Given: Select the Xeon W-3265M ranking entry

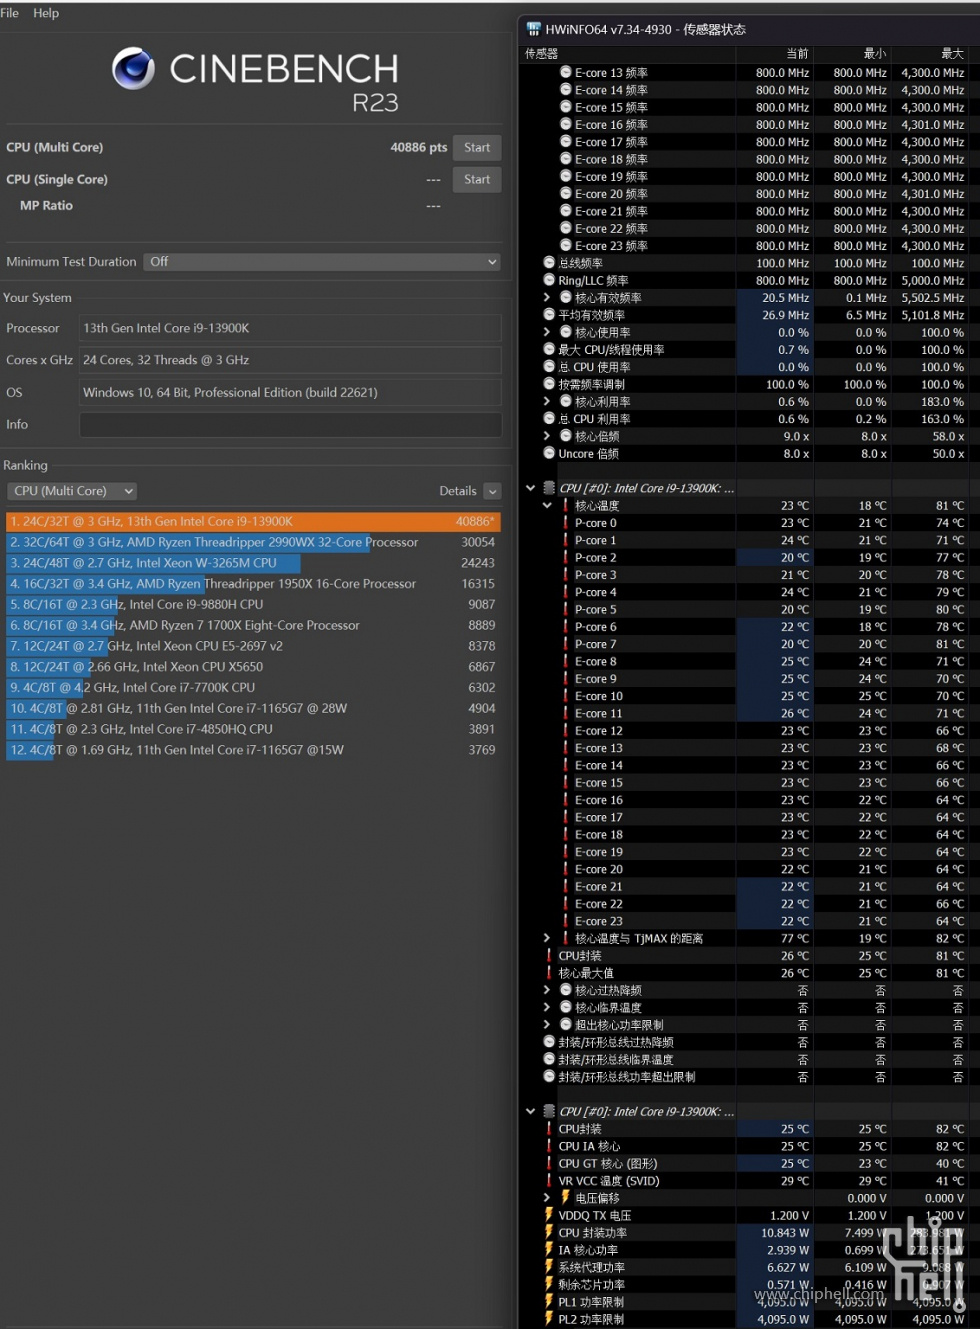Looking at the screenshot, I should tap(253, 563).
